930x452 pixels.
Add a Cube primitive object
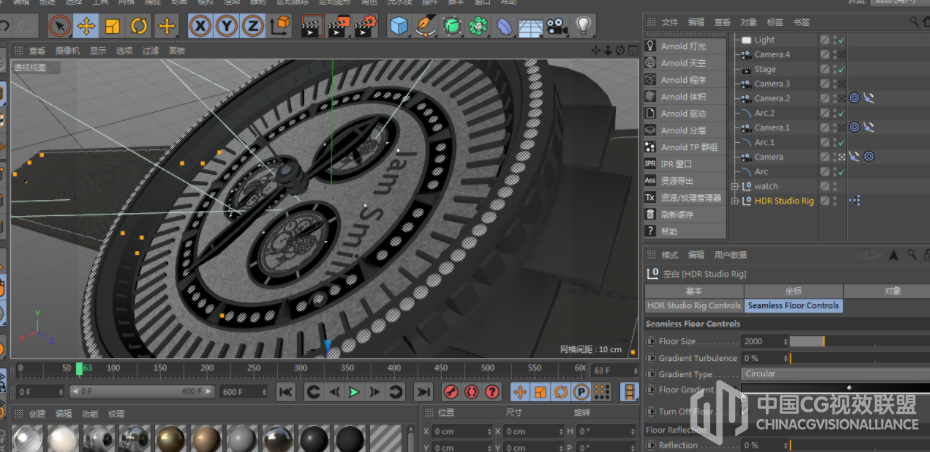click(400, 26)
